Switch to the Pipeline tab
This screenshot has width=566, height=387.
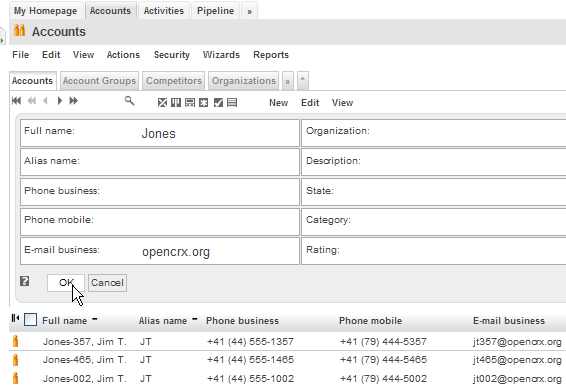[215, 11]
